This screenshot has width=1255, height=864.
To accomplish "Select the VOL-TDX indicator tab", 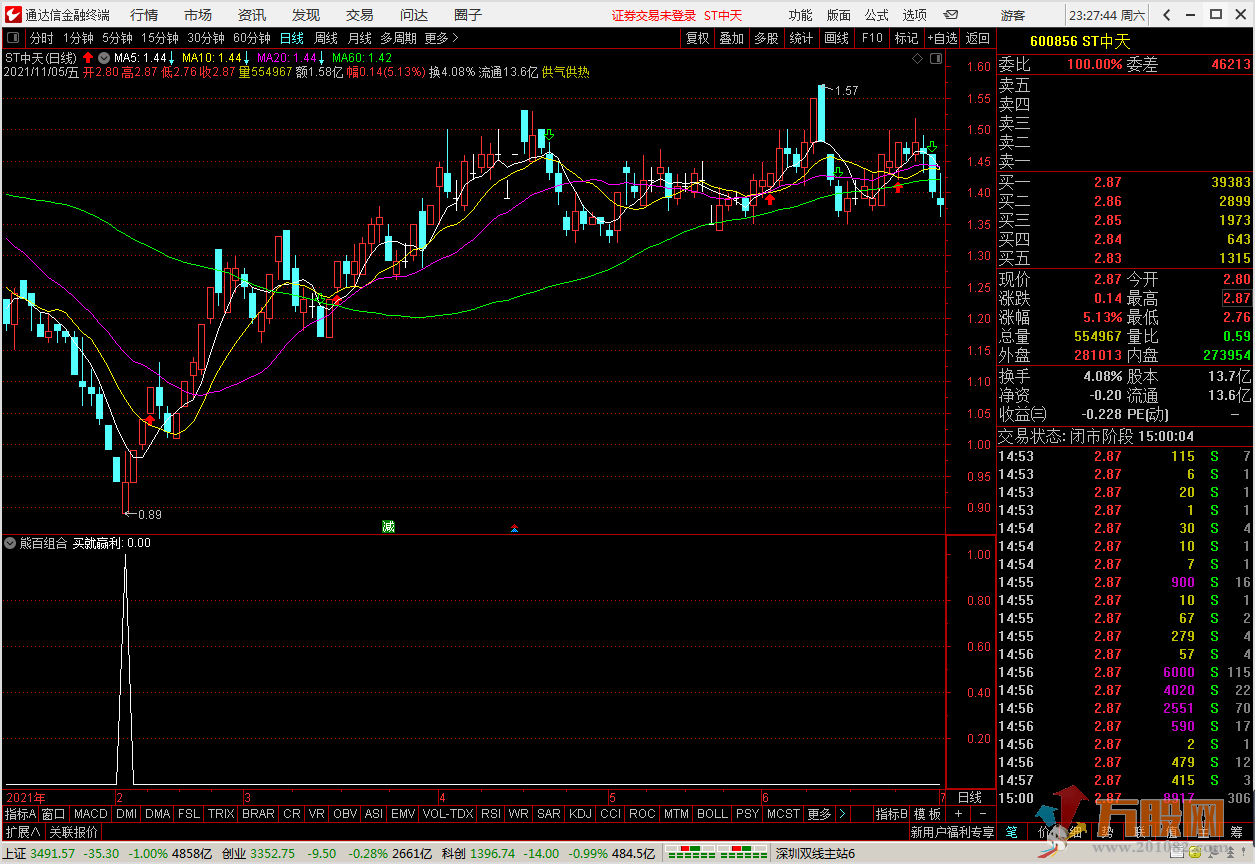I will pyautogui.click(x=448, y=814).
